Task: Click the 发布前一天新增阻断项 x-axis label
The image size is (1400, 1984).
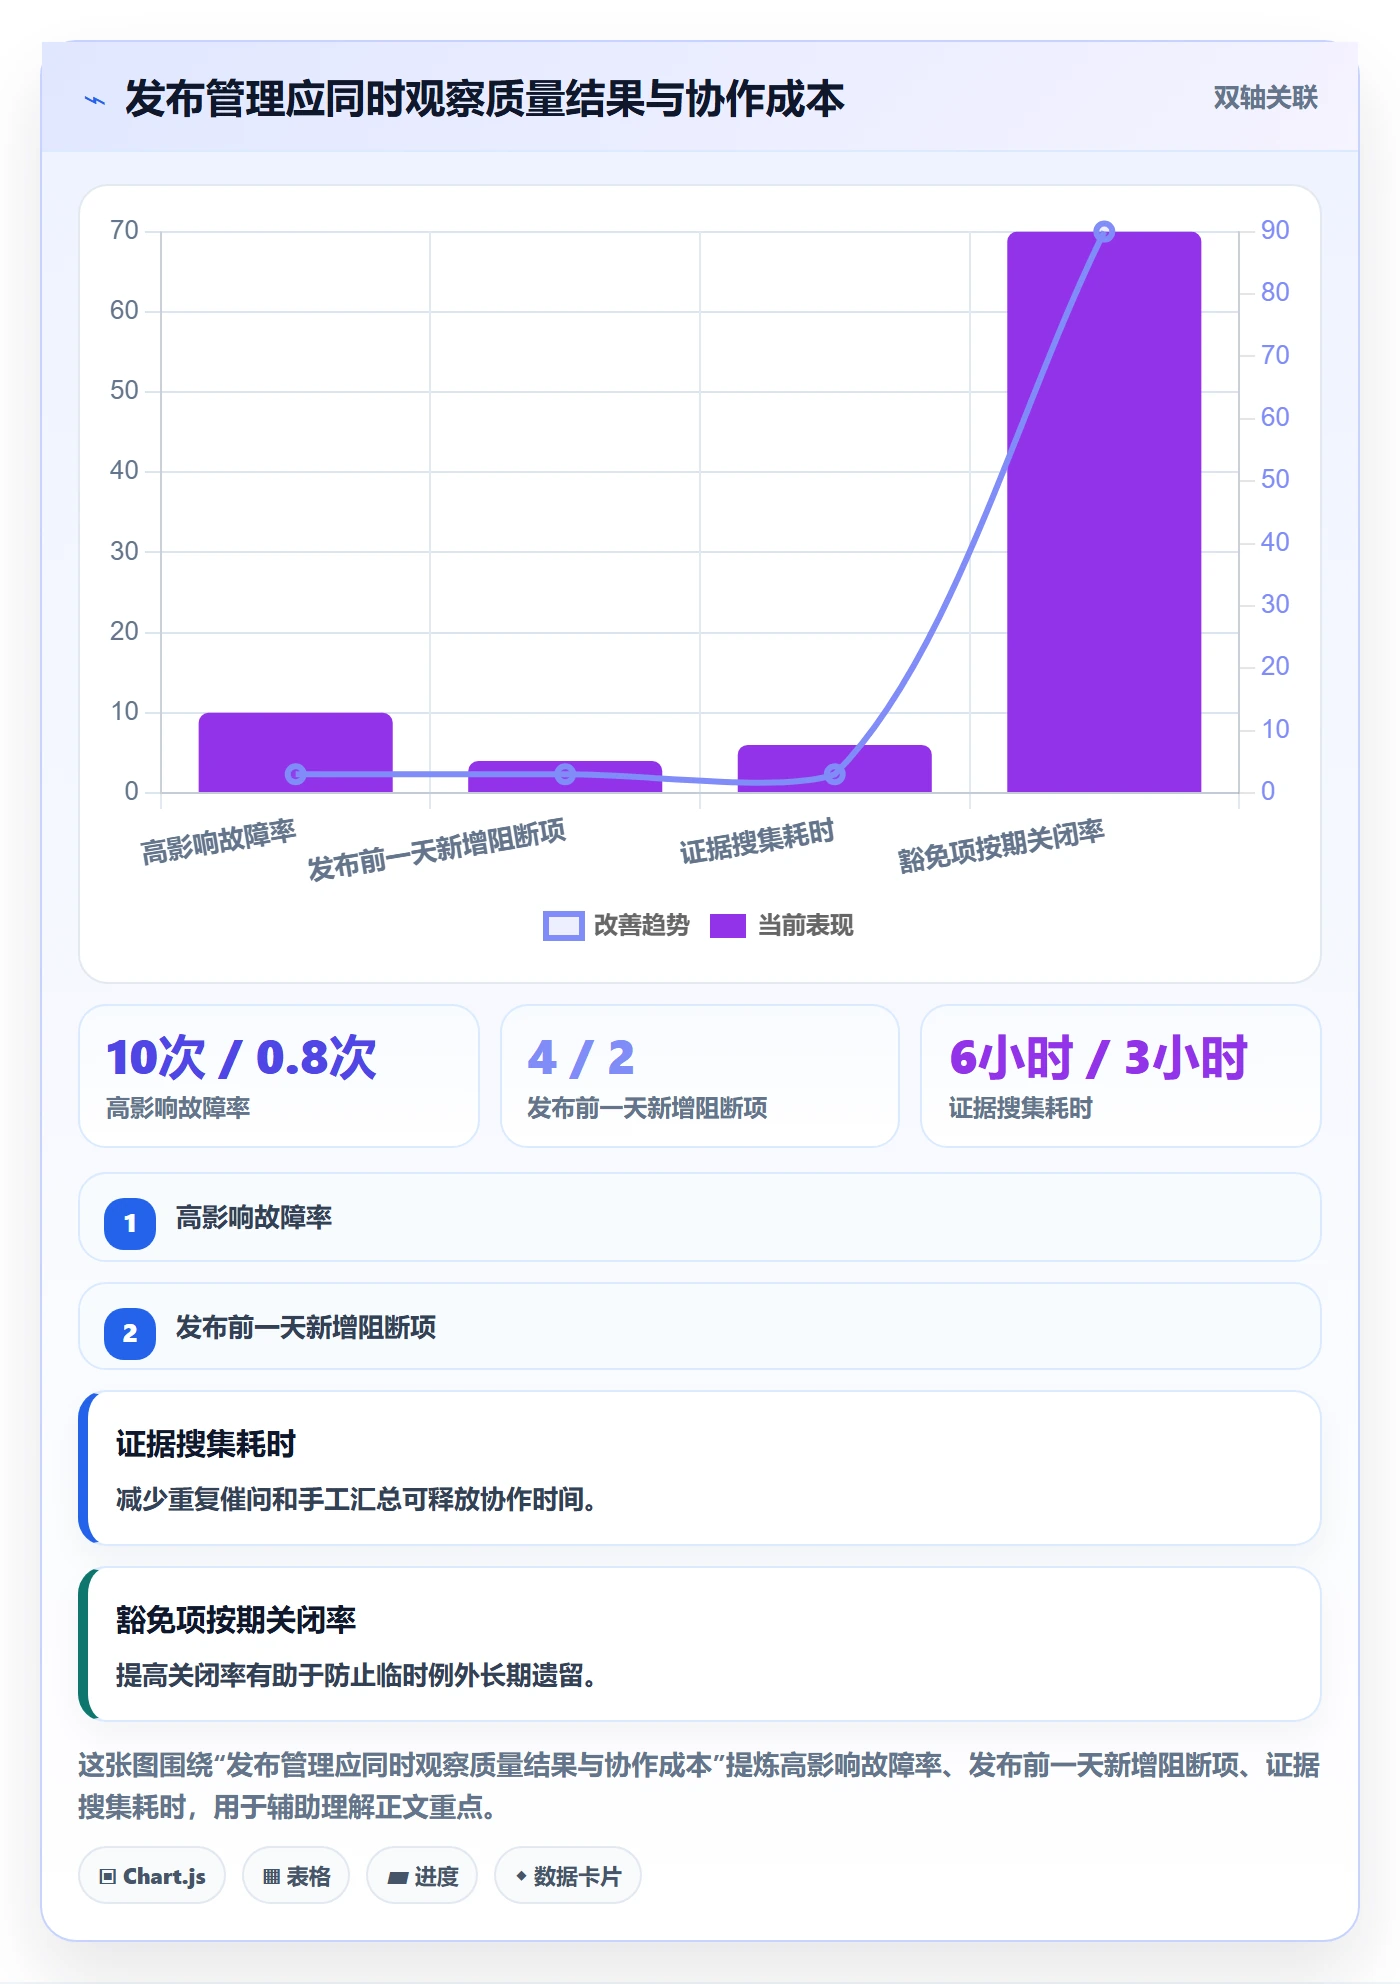Action: coord(437,850)
